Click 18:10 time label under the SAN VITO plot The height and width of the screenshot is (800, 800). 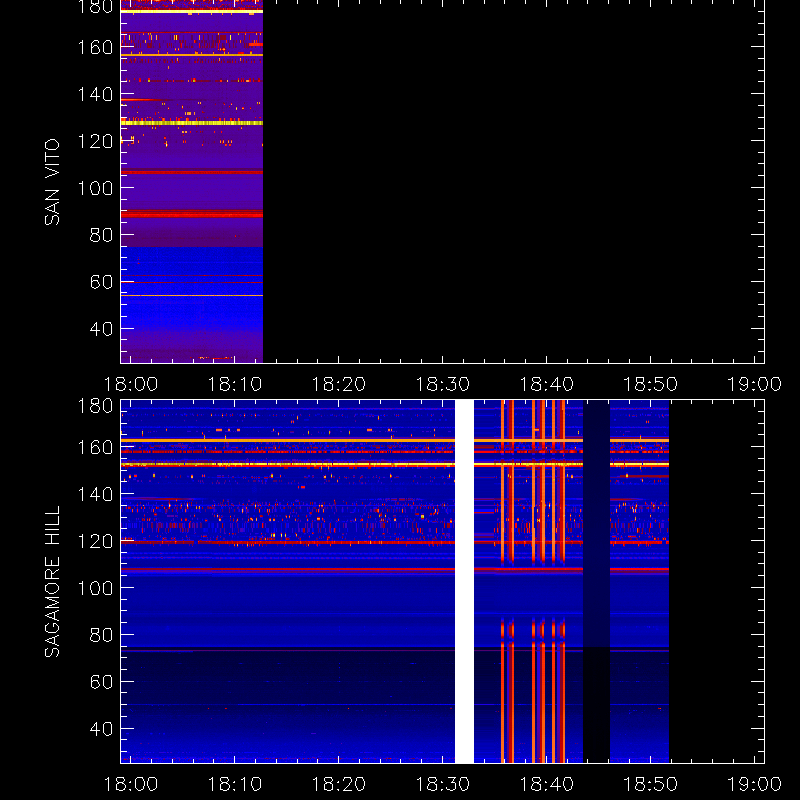coord(235,384)
